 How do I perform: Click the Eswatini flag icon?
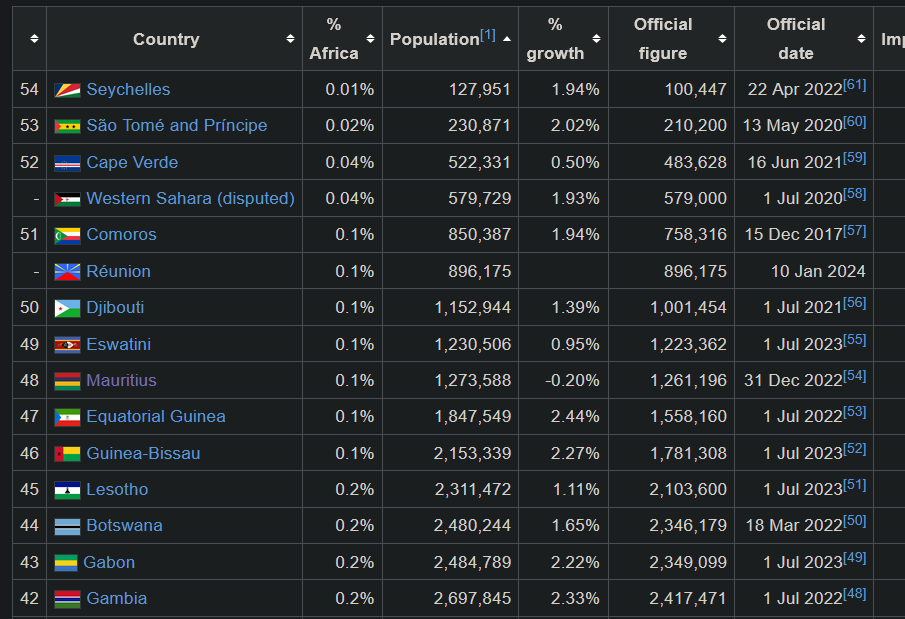pyautogui.click(x=67, y=345)
